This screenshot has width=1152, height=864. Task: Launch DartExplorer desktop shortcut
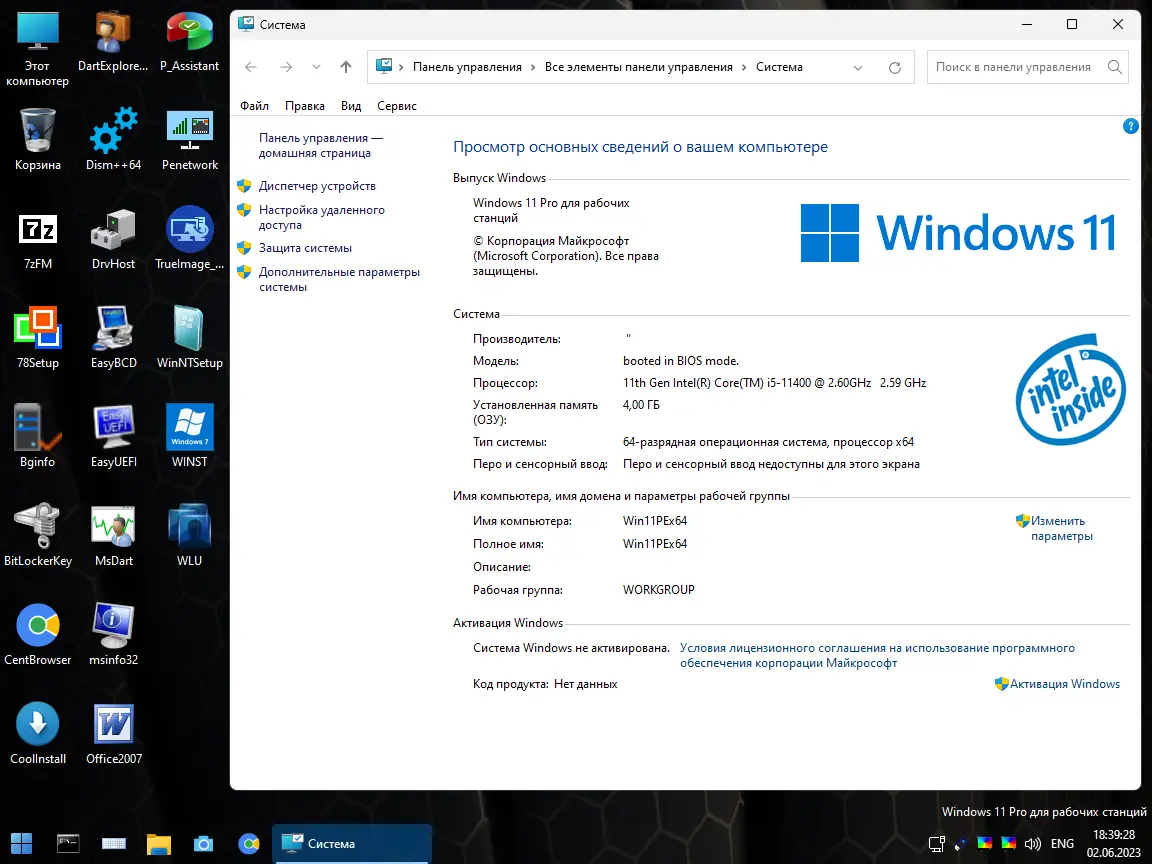point(113,42)
